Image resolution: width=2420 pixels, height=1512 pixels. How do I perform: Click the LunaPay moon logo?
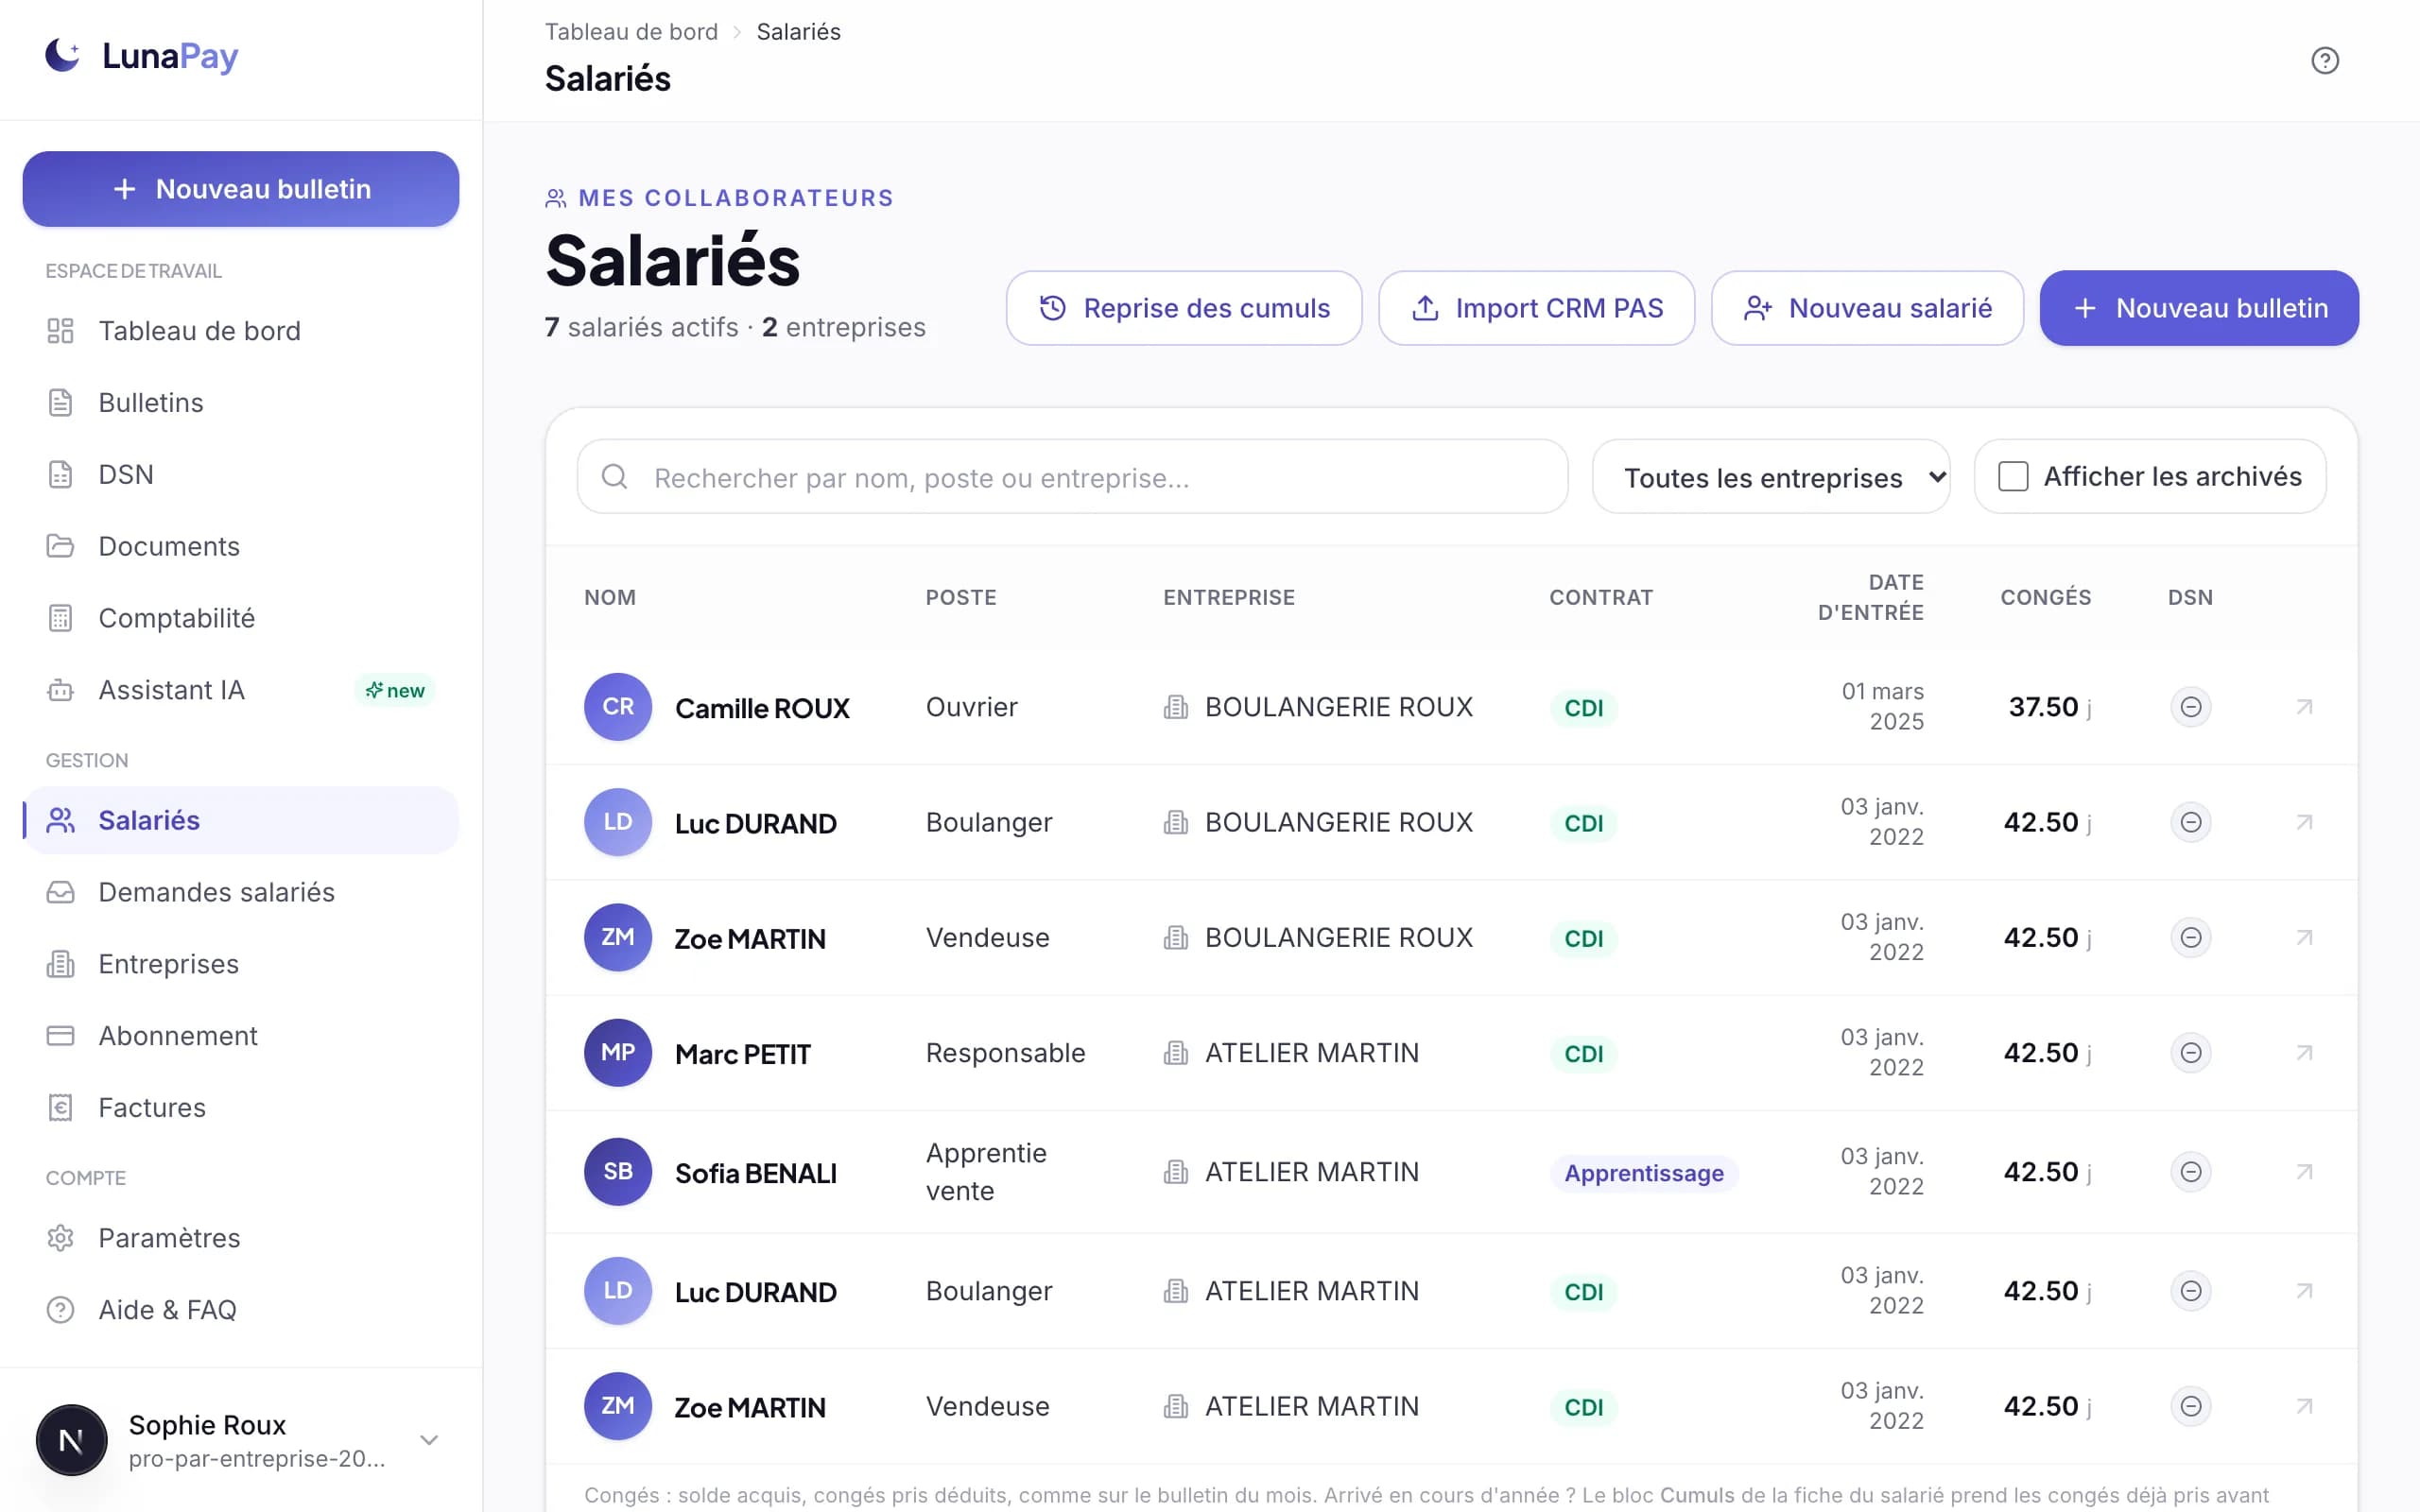tap(62, 55)
